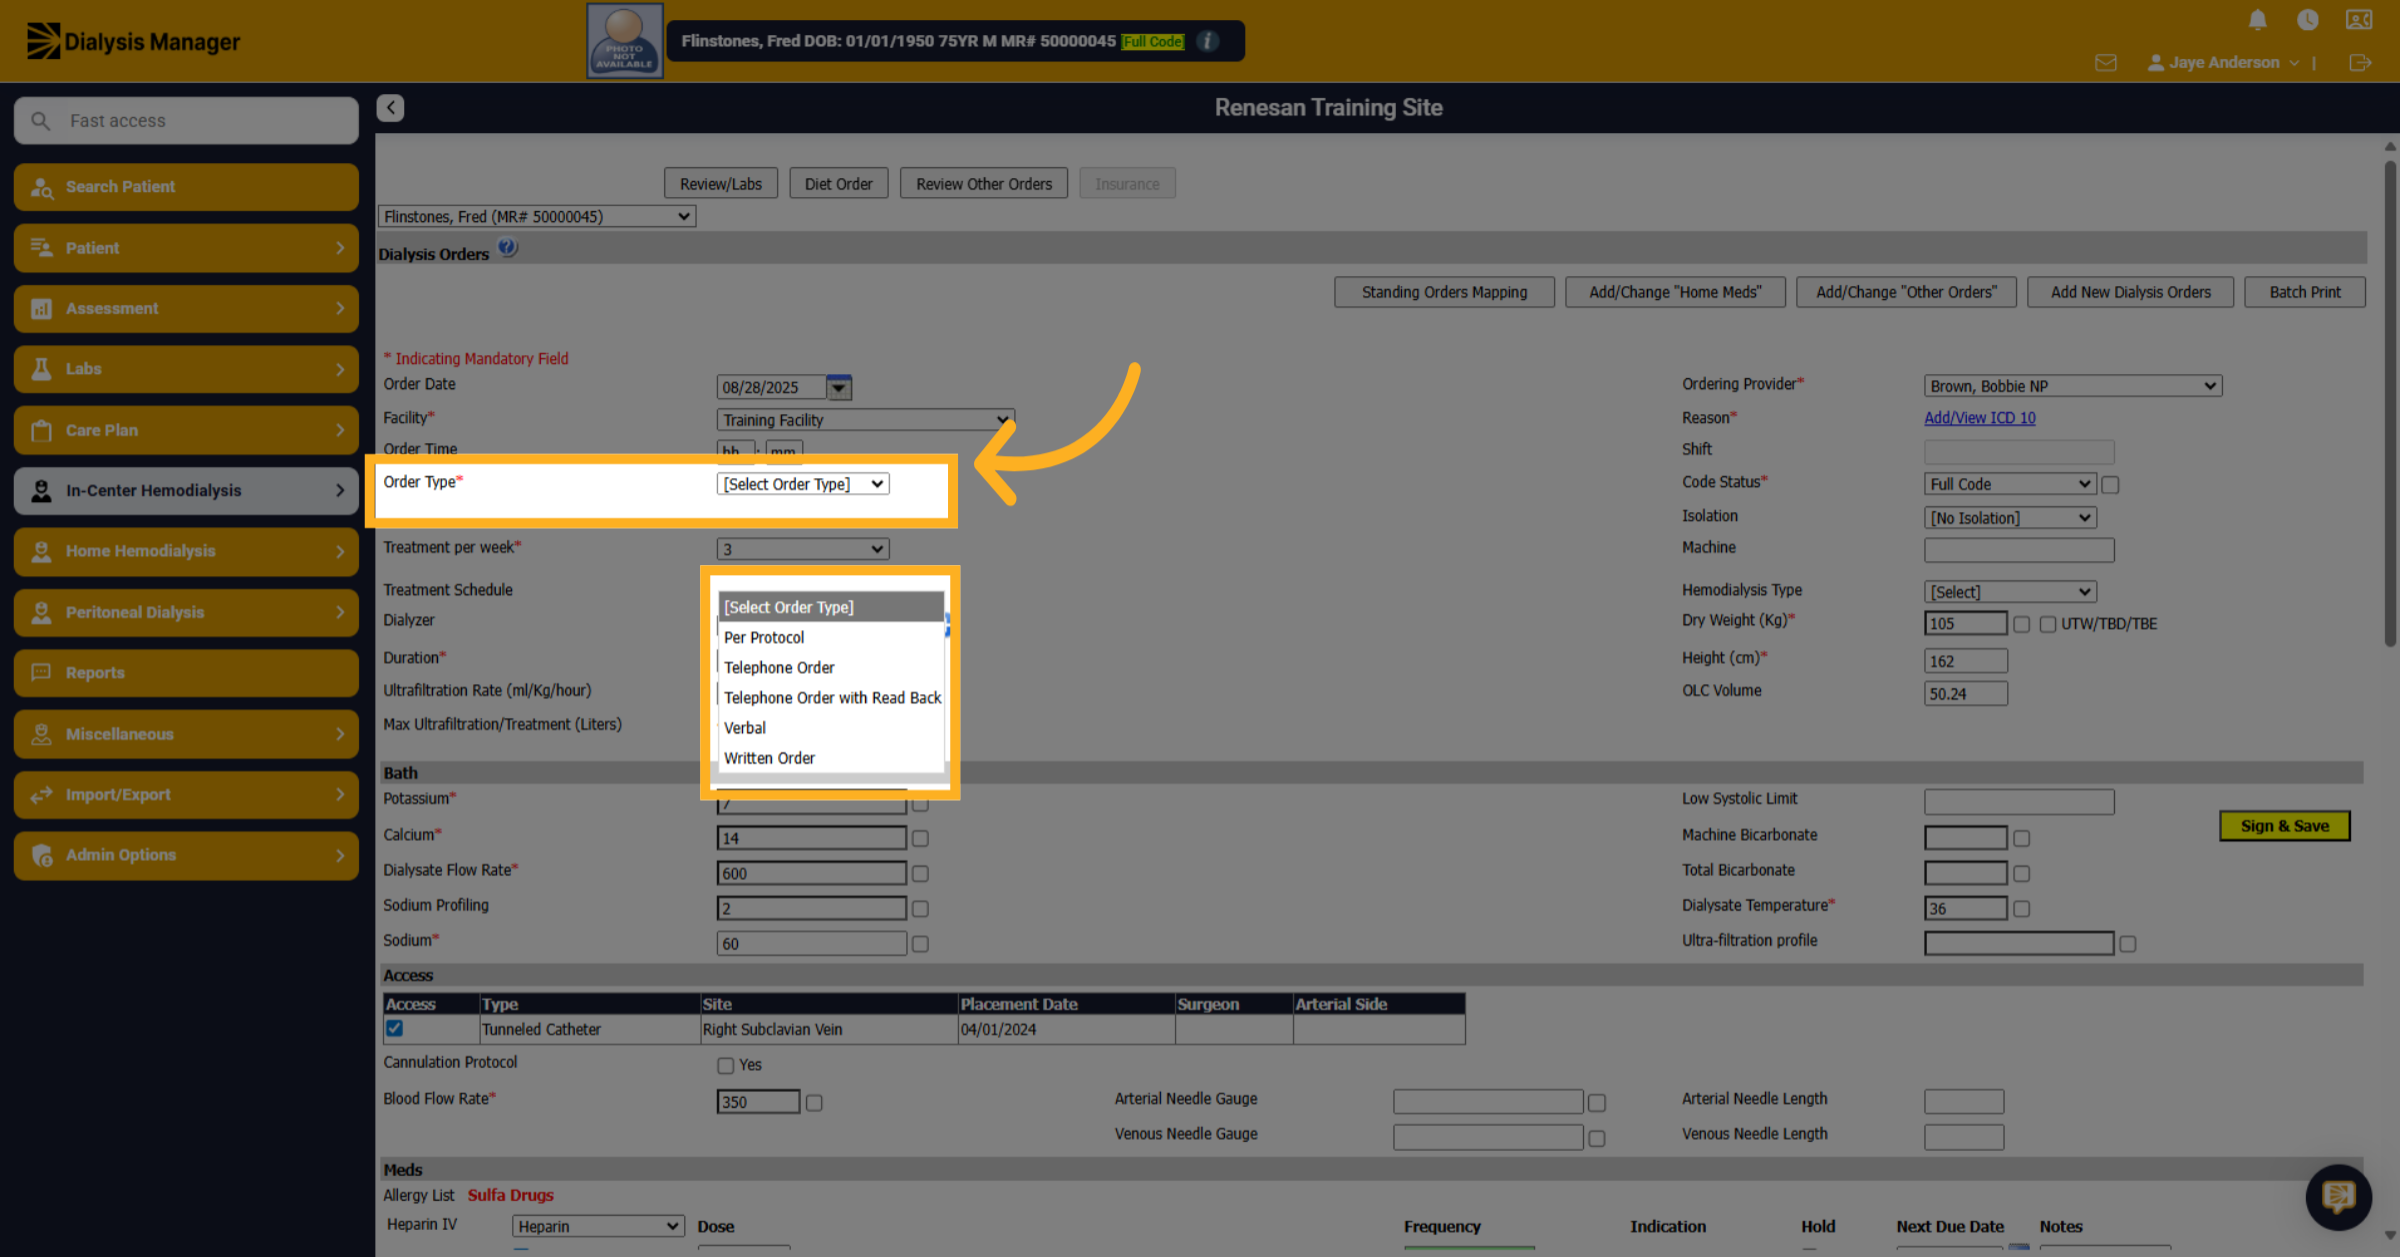The width and height of the screenshot is (2400, 1257).
Task: Open the Search Patient sidebar item
Action: point(186,187)
